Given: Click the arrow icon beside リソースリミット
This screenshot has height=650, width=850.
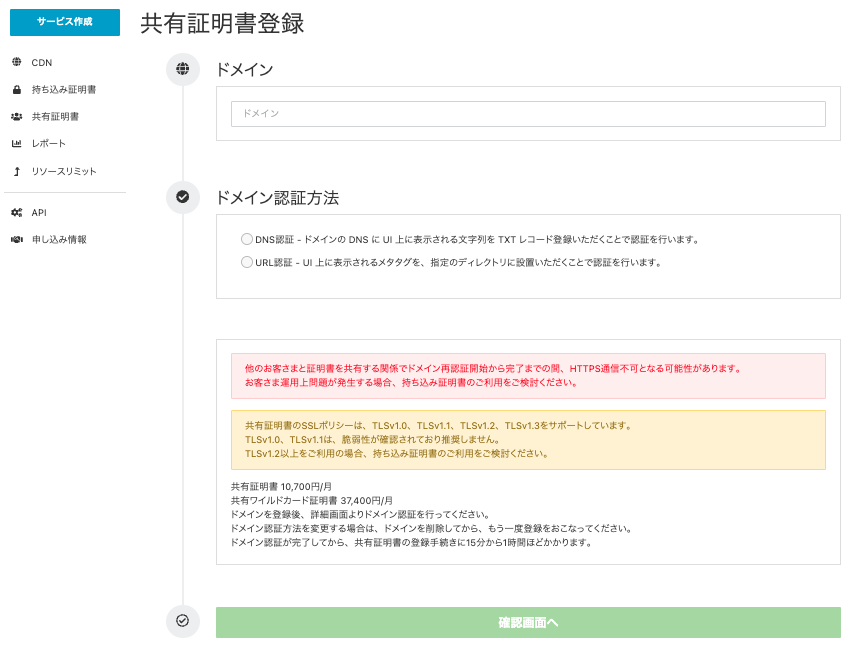Looking at the screenshot, I should click(16, 171).
